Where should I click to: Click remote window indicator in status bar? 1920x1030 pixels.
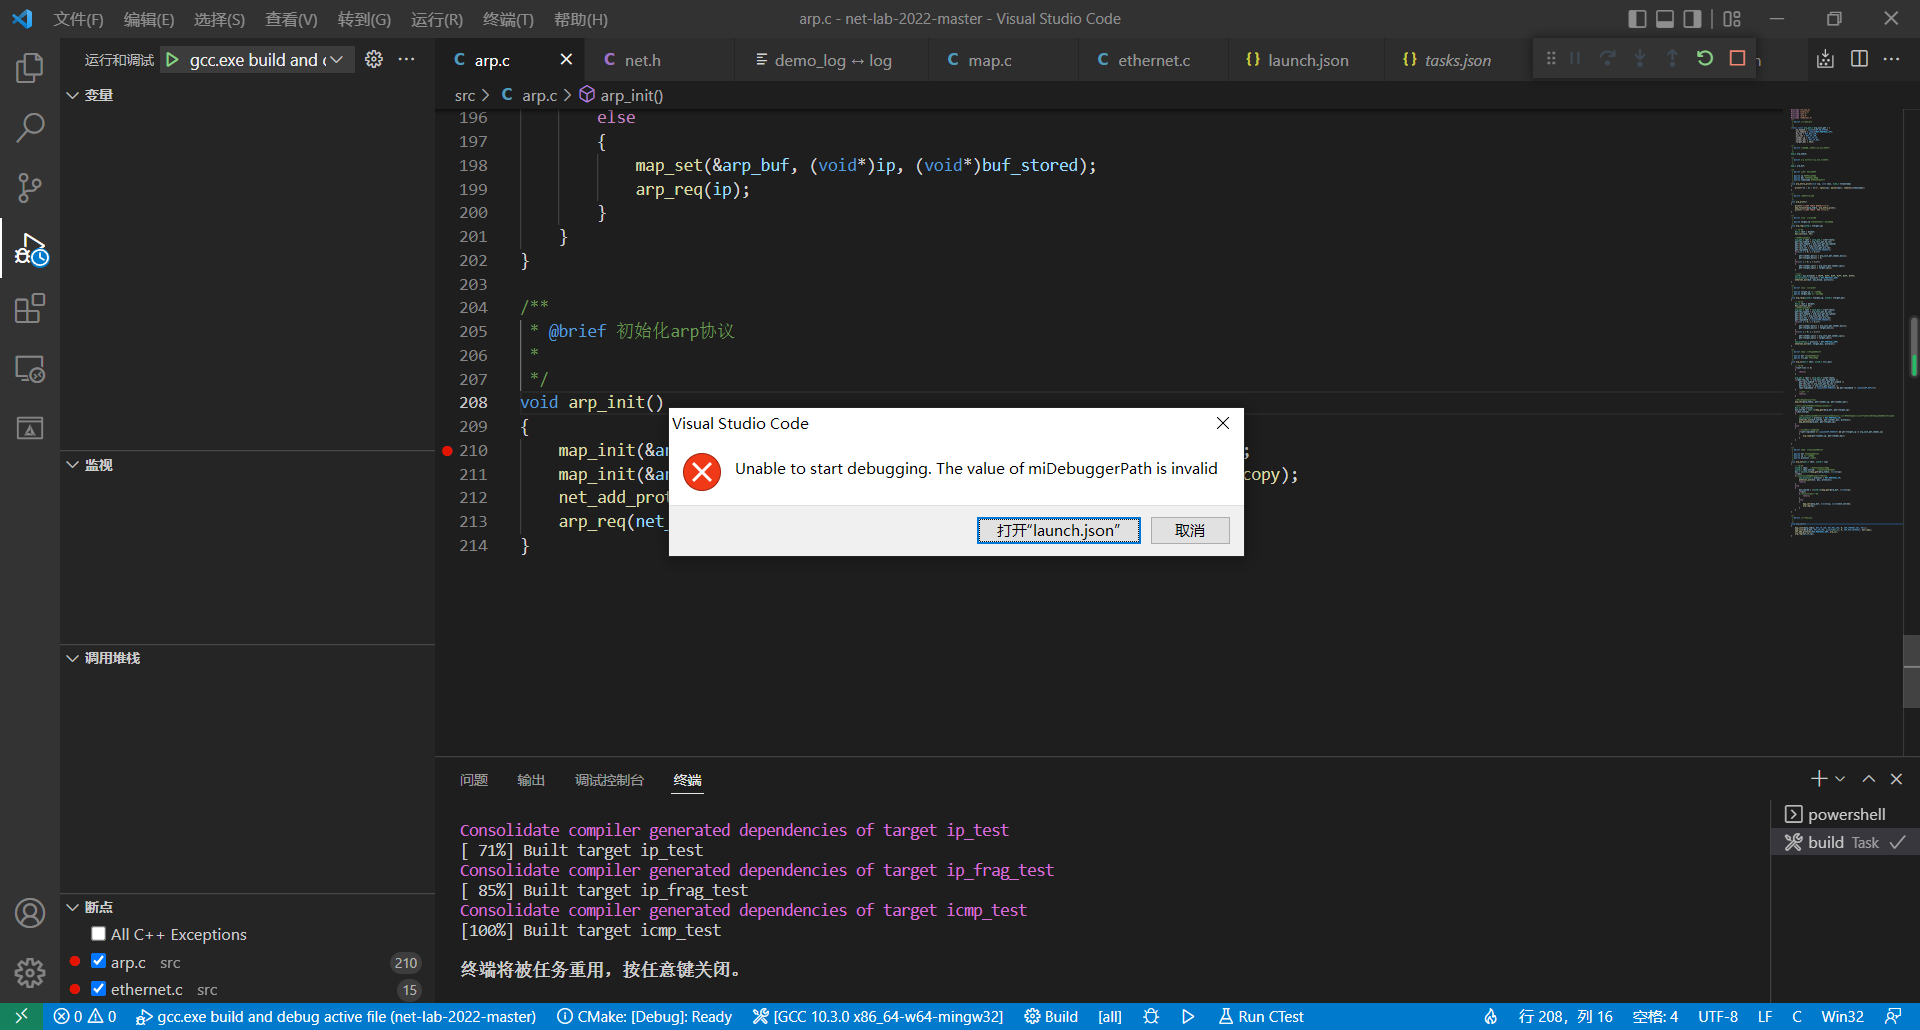click(x=21, y=1016)
